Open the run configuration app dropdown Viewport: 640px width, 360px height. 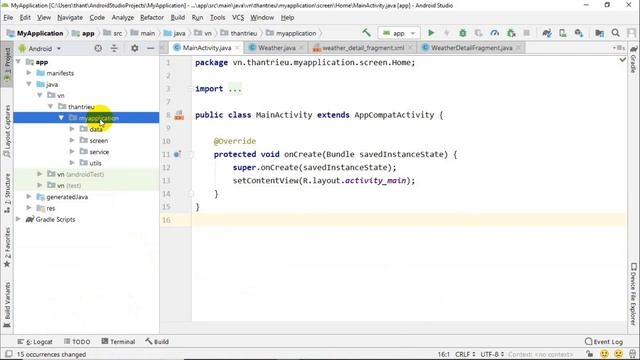(398, 33)
